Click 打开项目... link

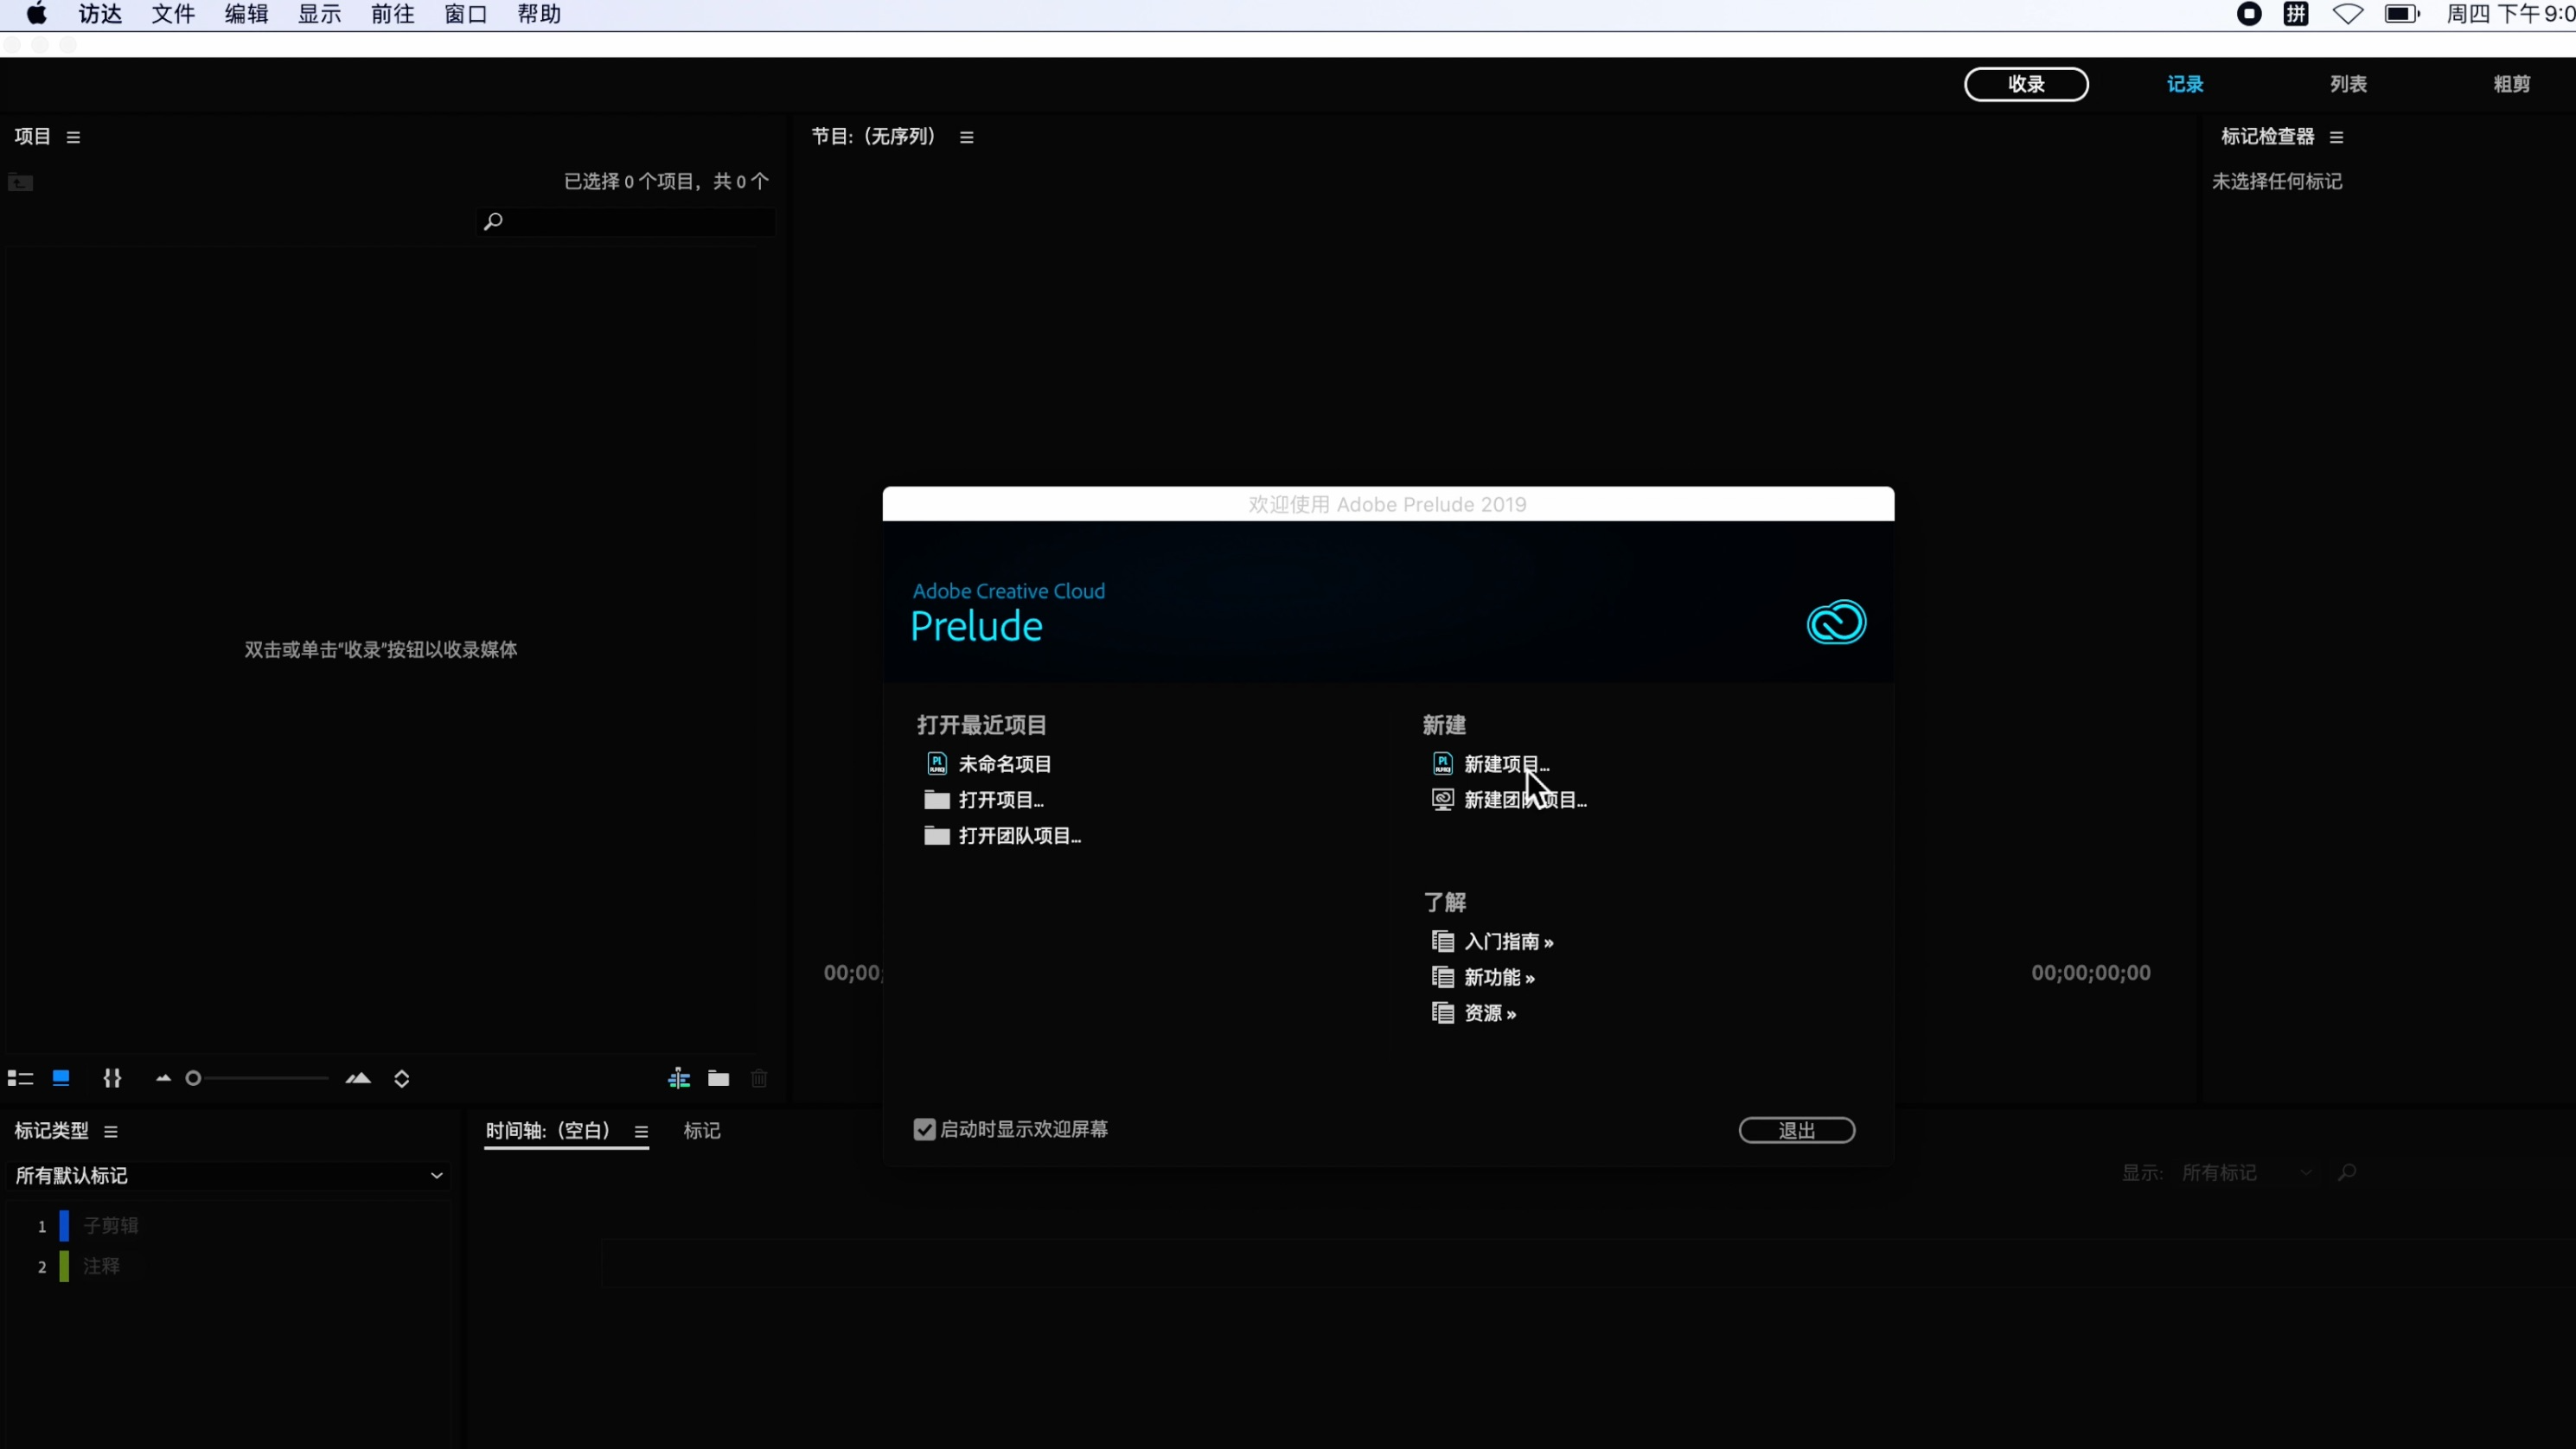(1001, 800)
